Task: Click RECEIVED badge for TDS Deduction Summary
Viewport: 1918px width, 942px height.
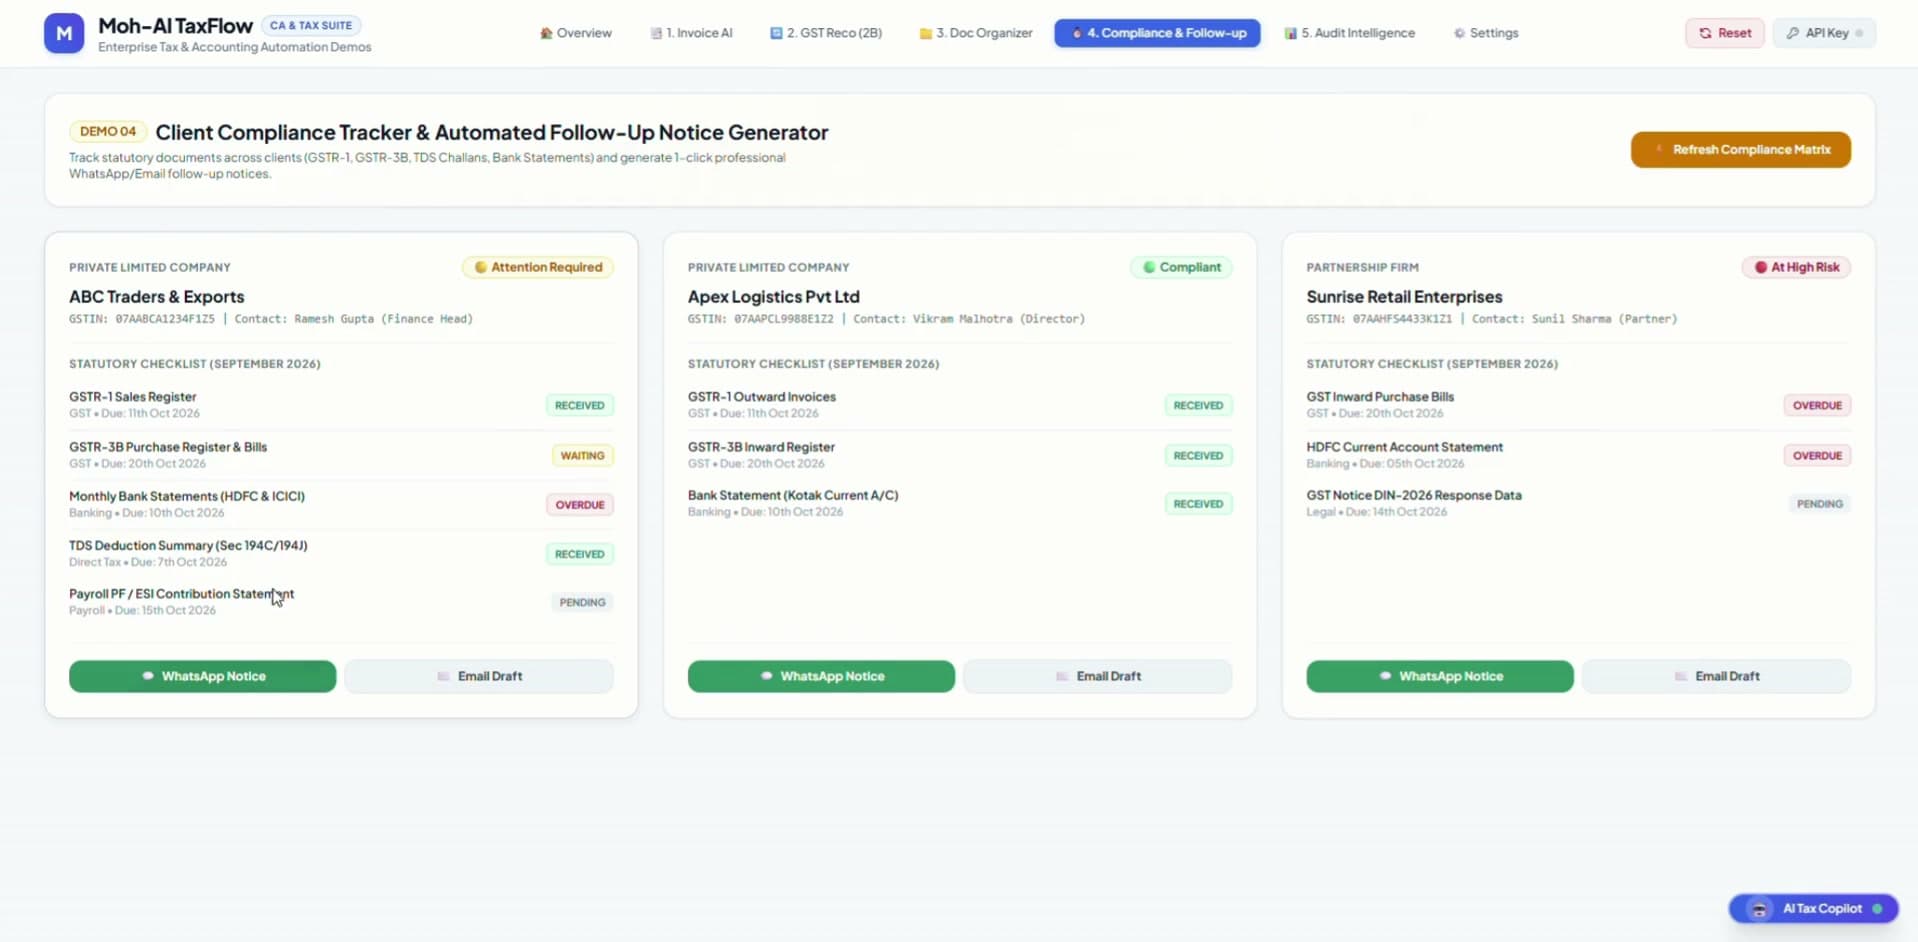Action: [x=579, y=554]
